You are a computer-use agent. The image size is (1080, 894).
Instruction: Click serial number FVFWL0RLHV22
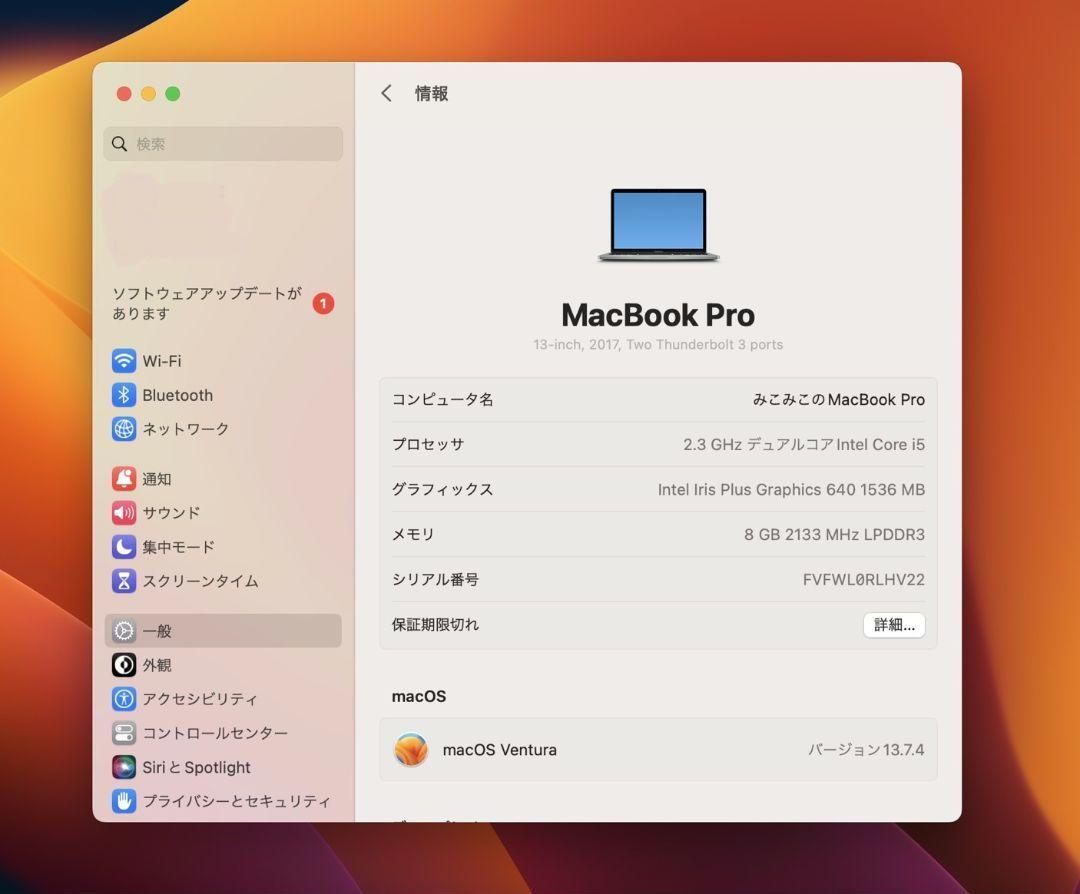click(864, 580)
